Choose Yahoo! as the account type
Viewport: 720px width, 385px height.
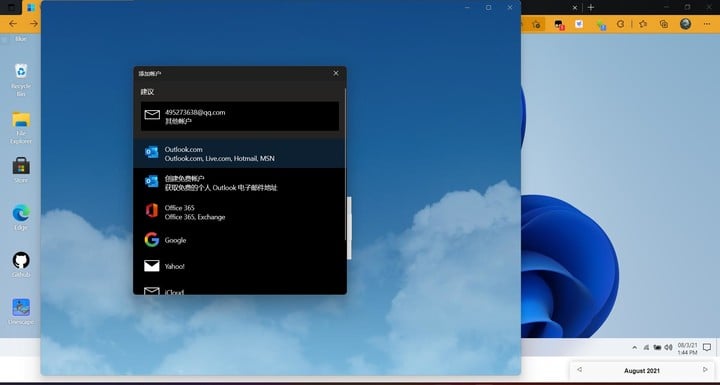(239, 266)
